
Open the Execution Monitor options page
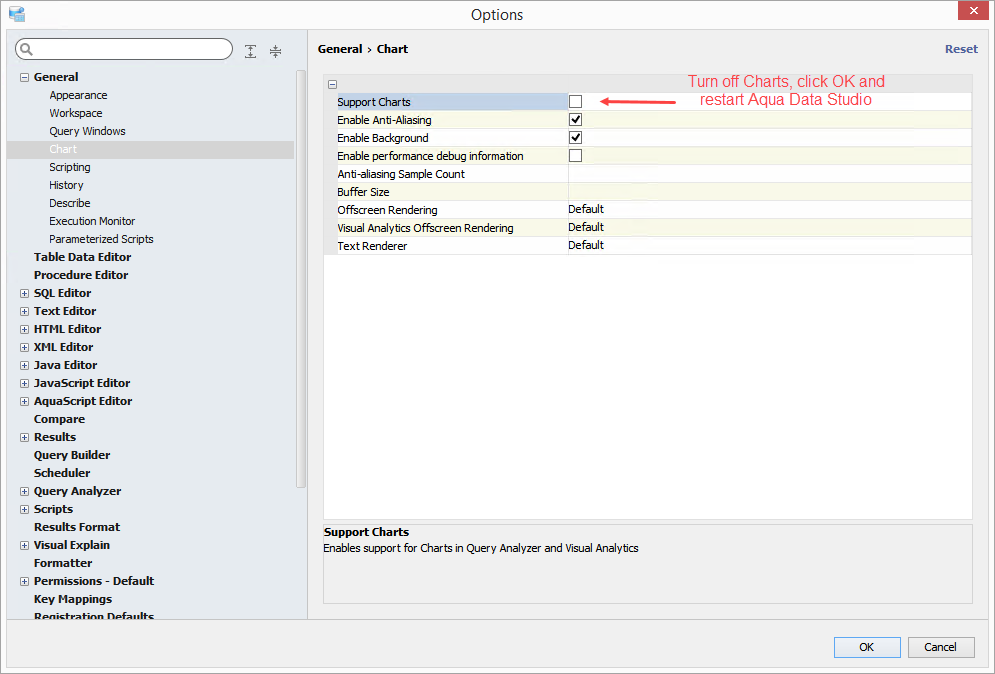(x=92, y=221)
